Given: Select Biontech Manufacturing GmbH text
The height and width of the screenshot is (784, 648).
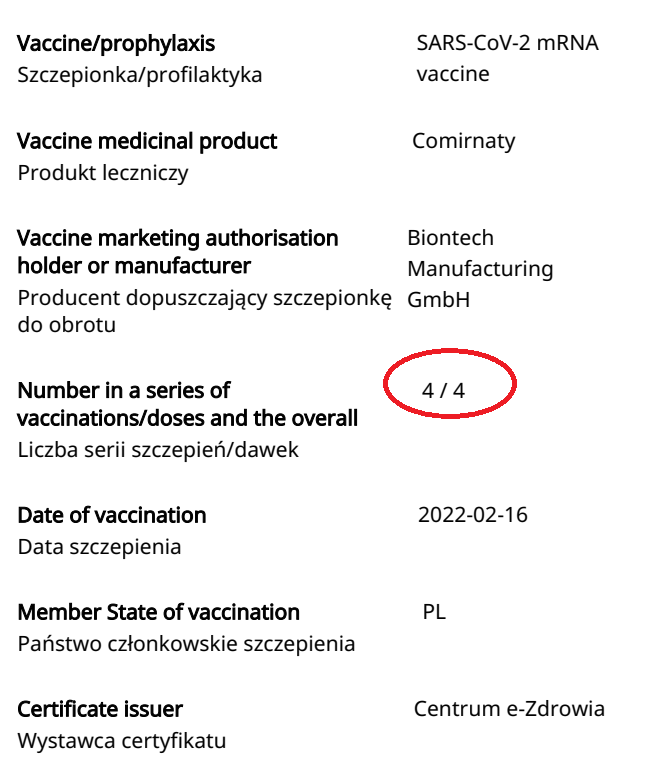Looking at the screenshot, I should point(480,268).
